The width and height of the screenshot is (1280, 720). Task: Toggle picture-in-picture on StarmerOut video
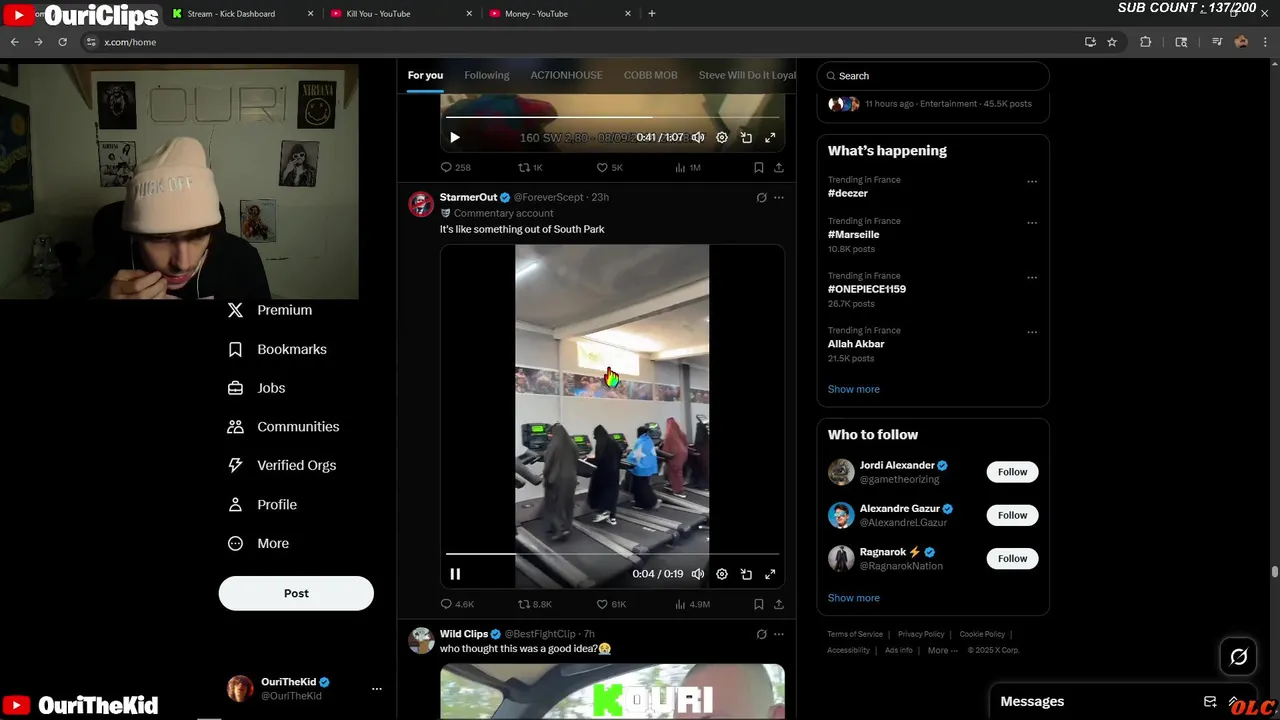pos(746,574)
